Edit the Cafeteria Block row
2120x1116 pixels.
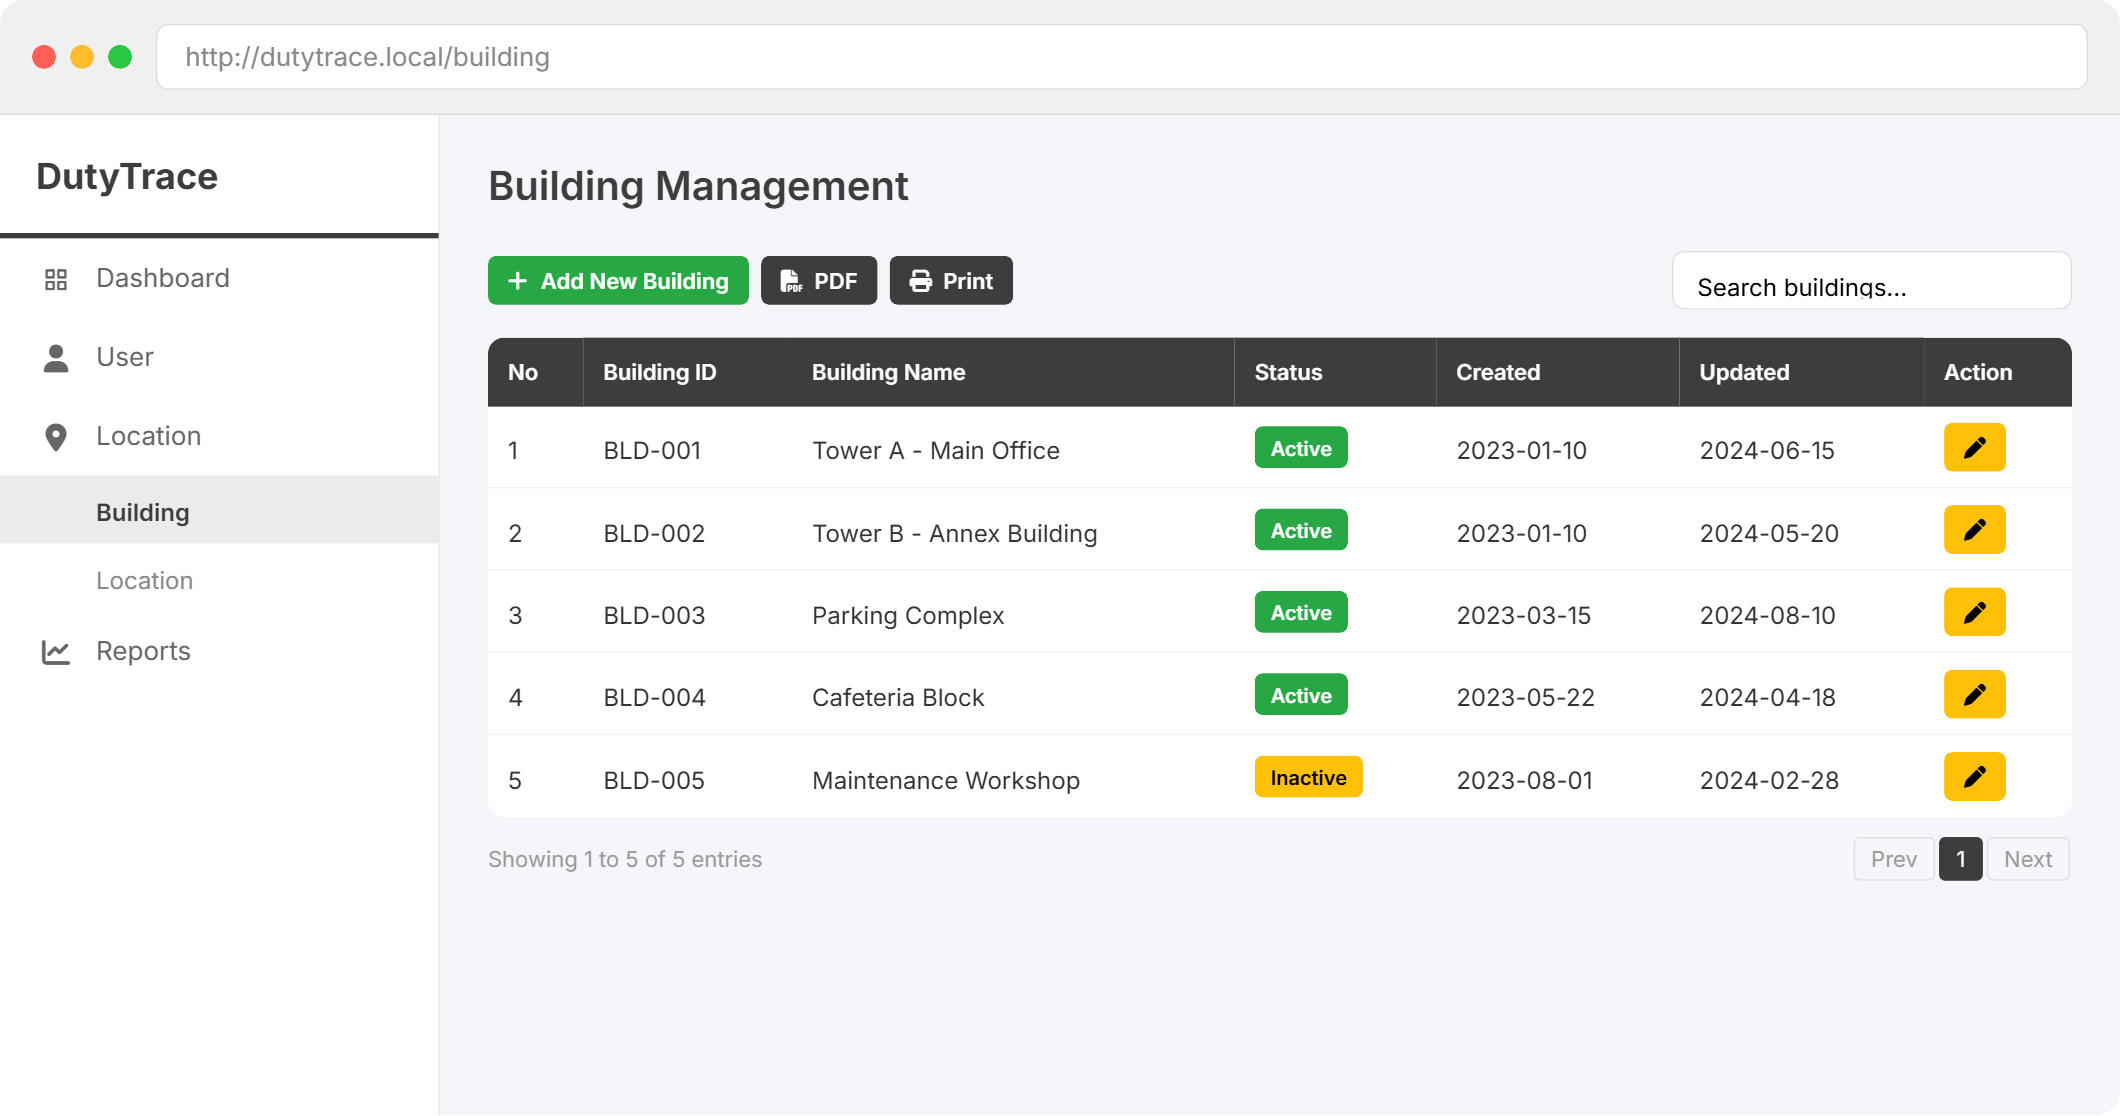(x=1974, y=695)
